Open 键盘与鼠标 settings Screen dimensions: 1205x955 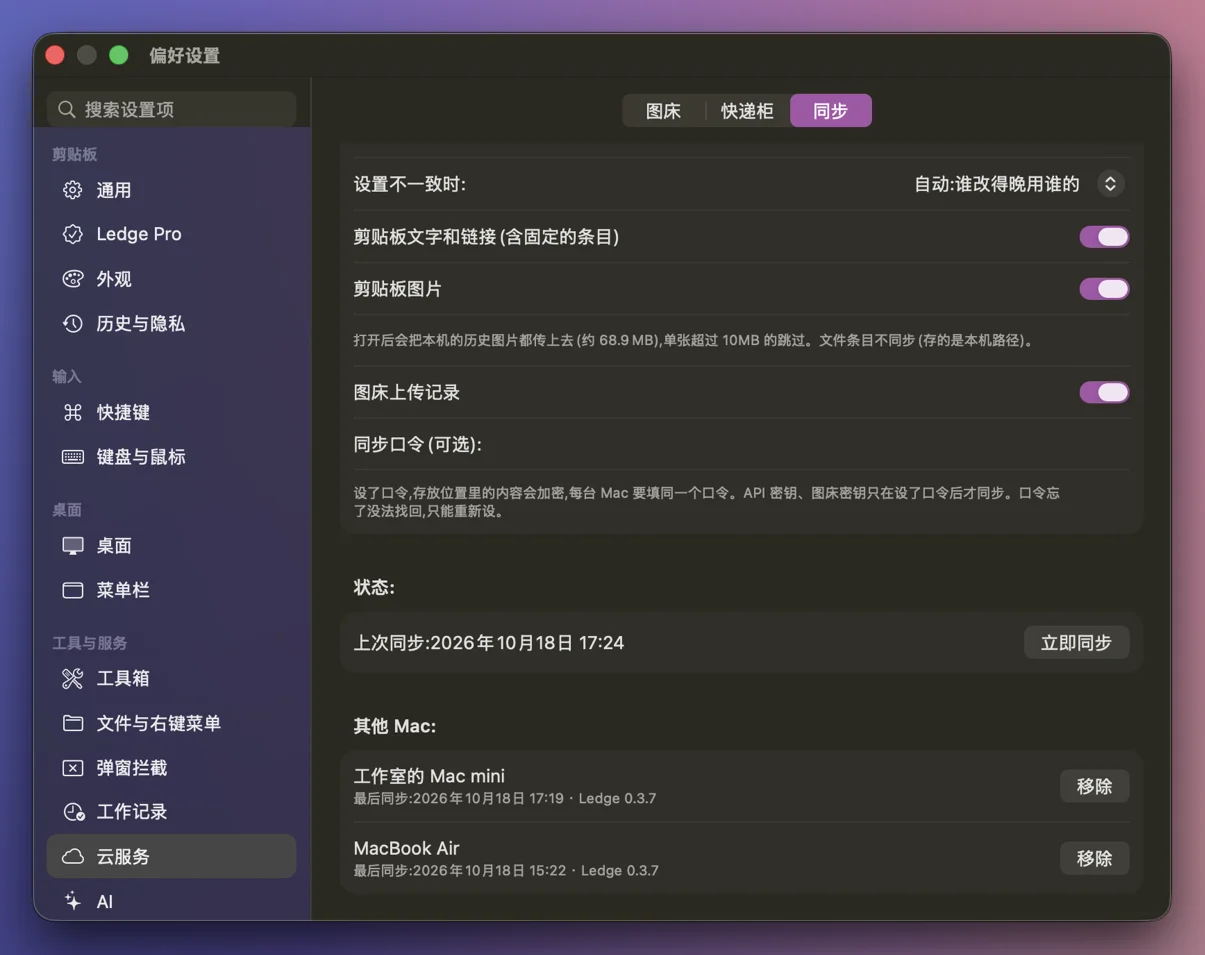click(x=172, y=457)
